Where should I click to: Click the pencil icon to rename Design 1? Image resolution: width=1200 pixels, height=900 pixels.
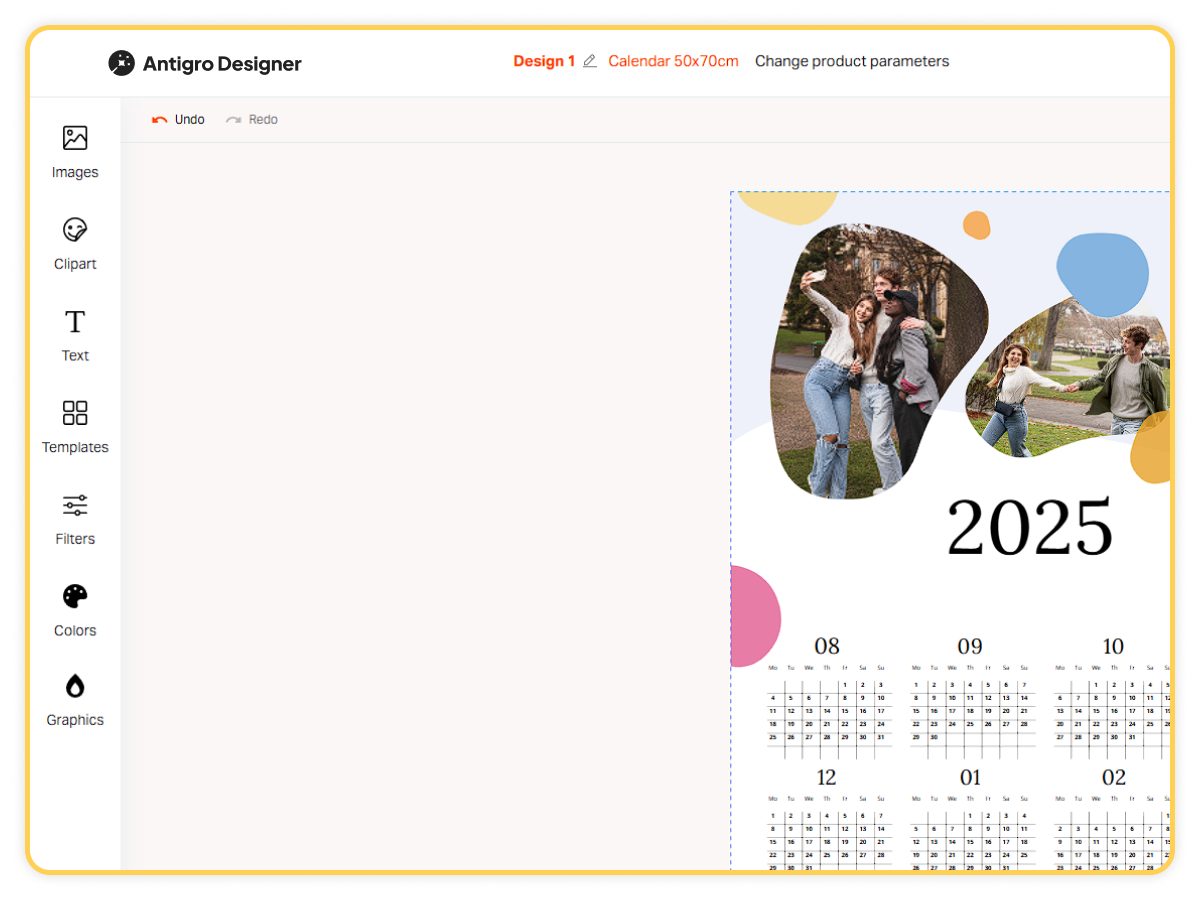tap(590, 62)
